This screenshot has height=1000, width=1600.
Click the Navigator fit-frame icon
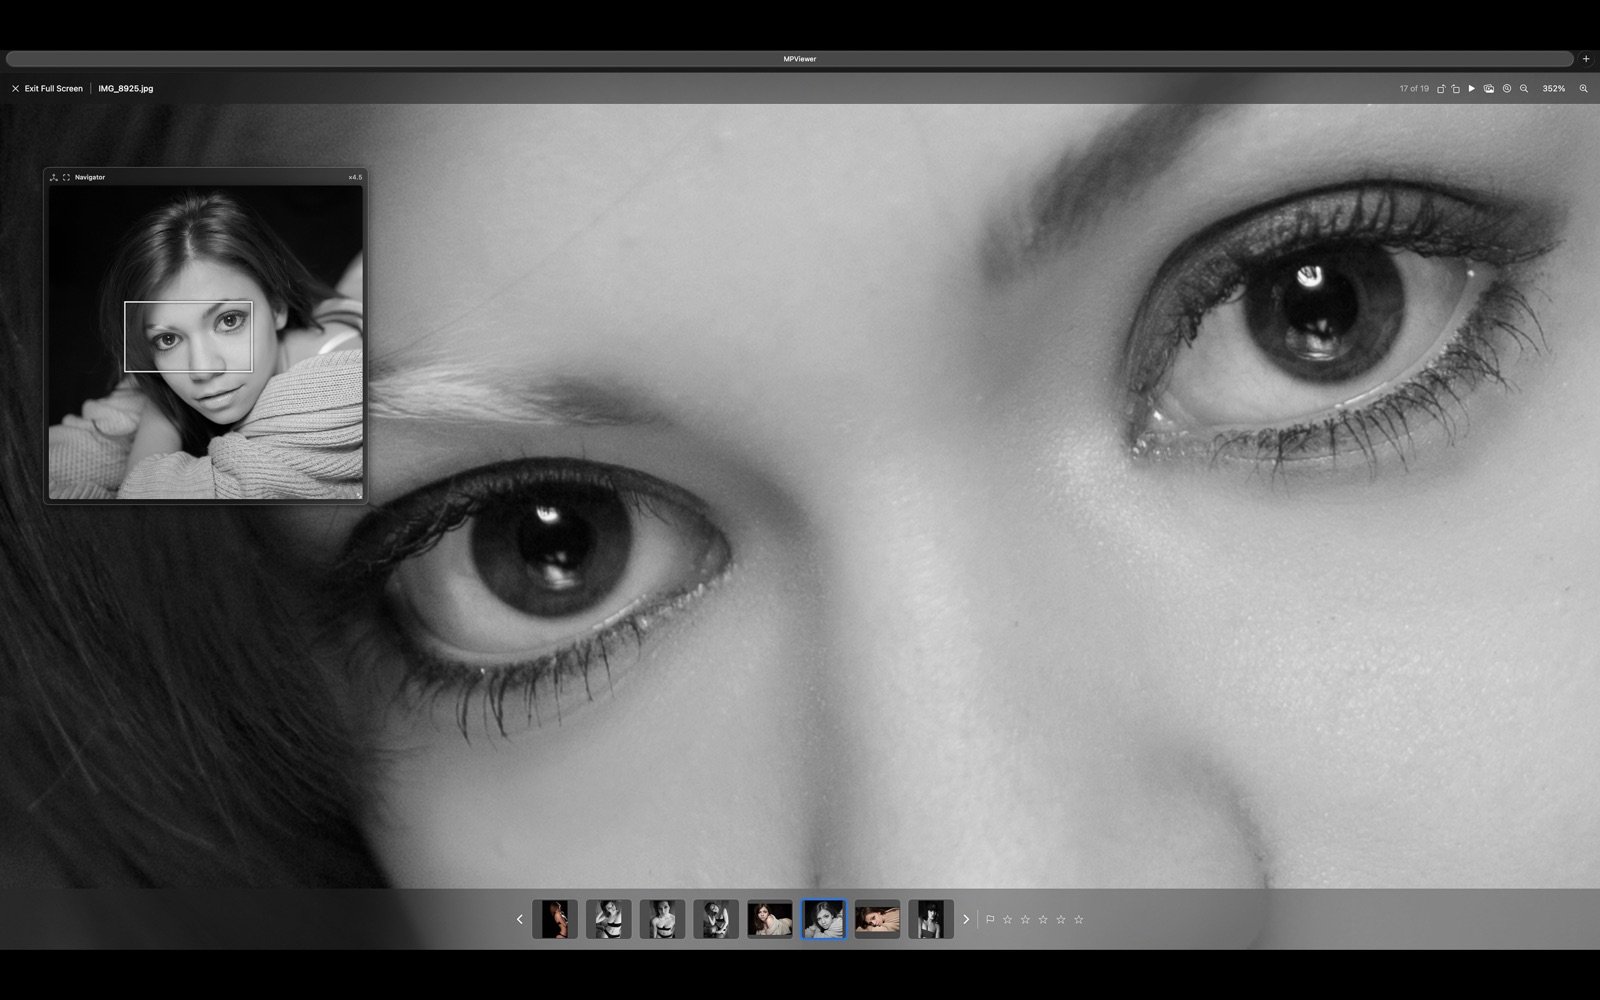pos(66,177)
